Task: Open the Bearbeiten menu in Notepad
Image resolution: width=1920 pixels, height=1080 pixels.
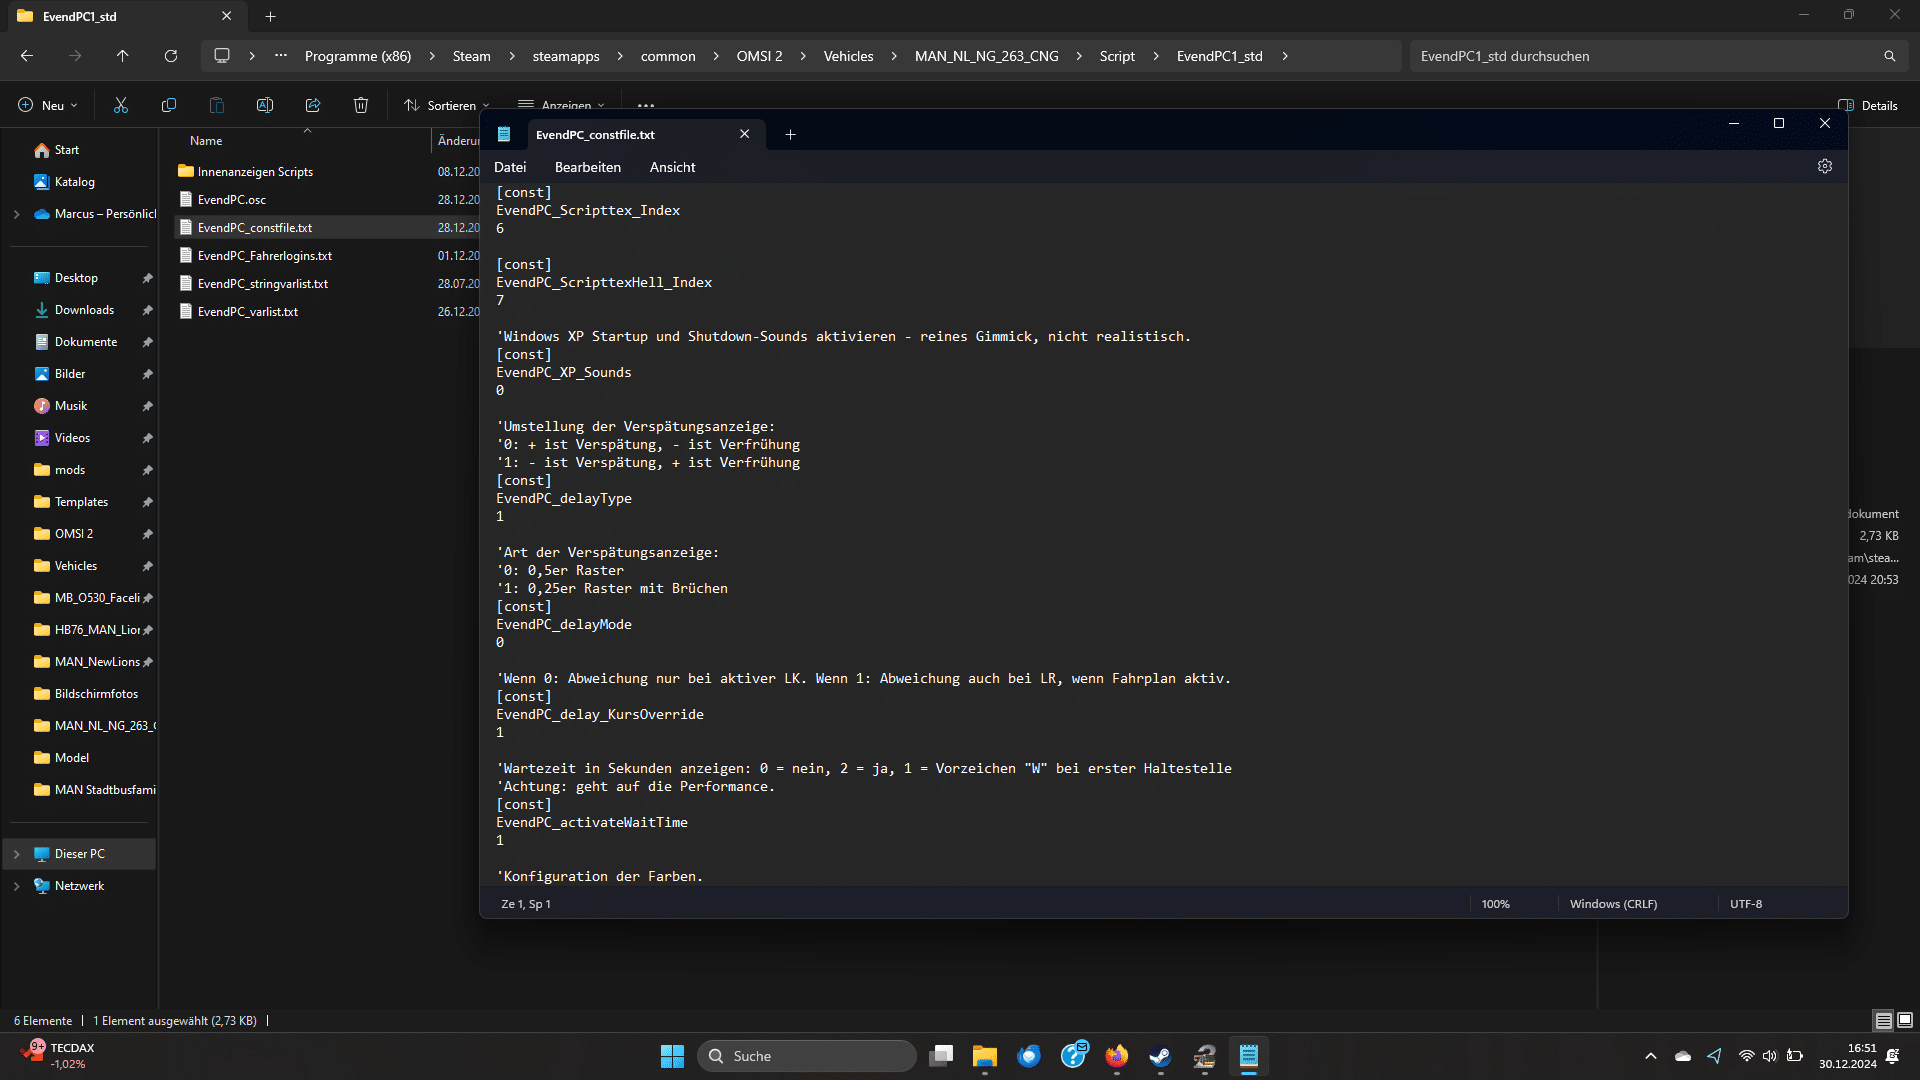Action: click(588, 167)
